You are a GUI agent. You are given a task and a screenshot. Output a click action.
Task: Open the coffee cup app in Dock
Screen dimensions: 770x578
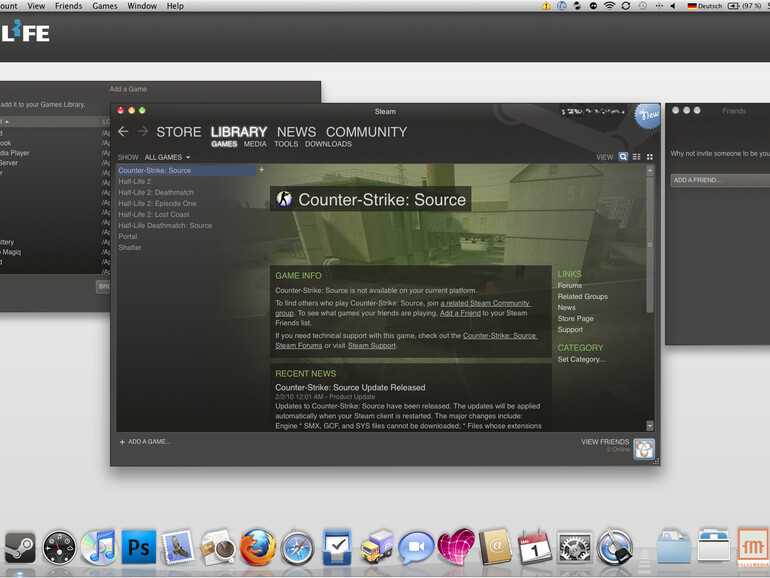point(218,547)
